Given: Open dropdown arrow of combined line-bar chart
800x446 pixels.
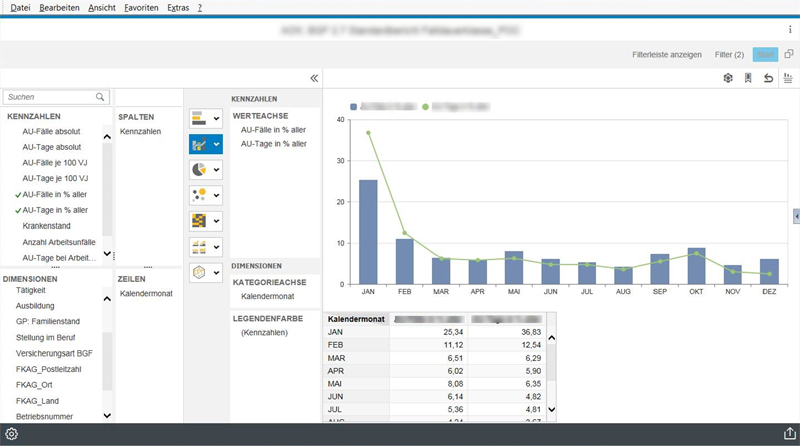Looking at the screenshot, I should [x=216, y=144].
